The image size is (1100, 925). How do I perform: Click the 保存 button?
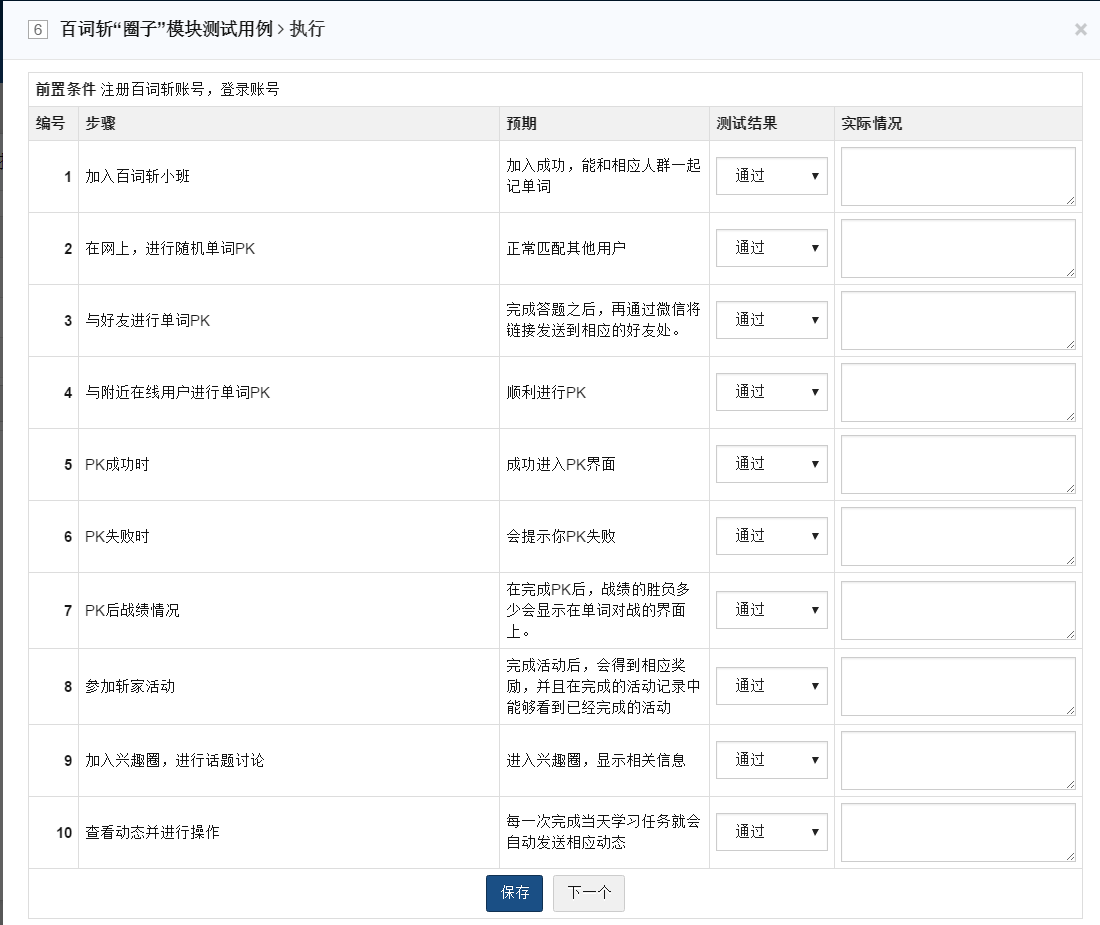tap(514, 893)
